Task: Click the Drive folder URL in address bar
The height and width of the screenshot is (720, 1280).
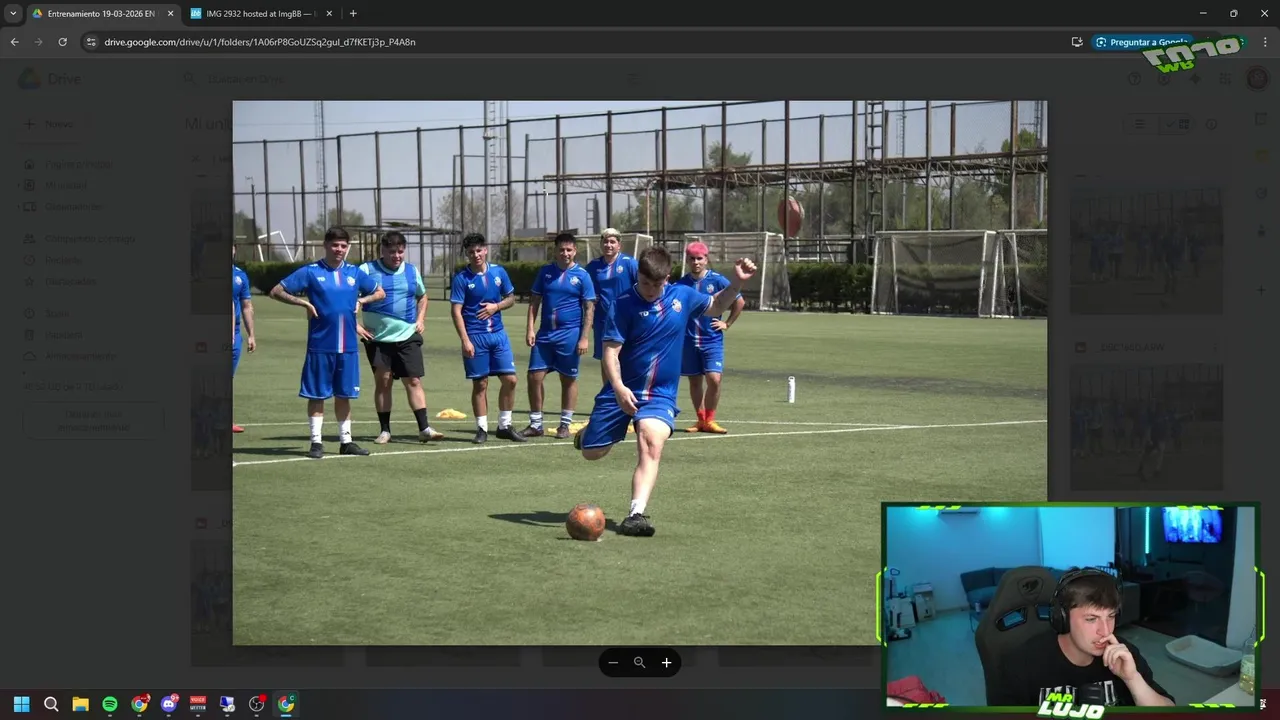Action: pyautogui.click(x=260, y=42)
